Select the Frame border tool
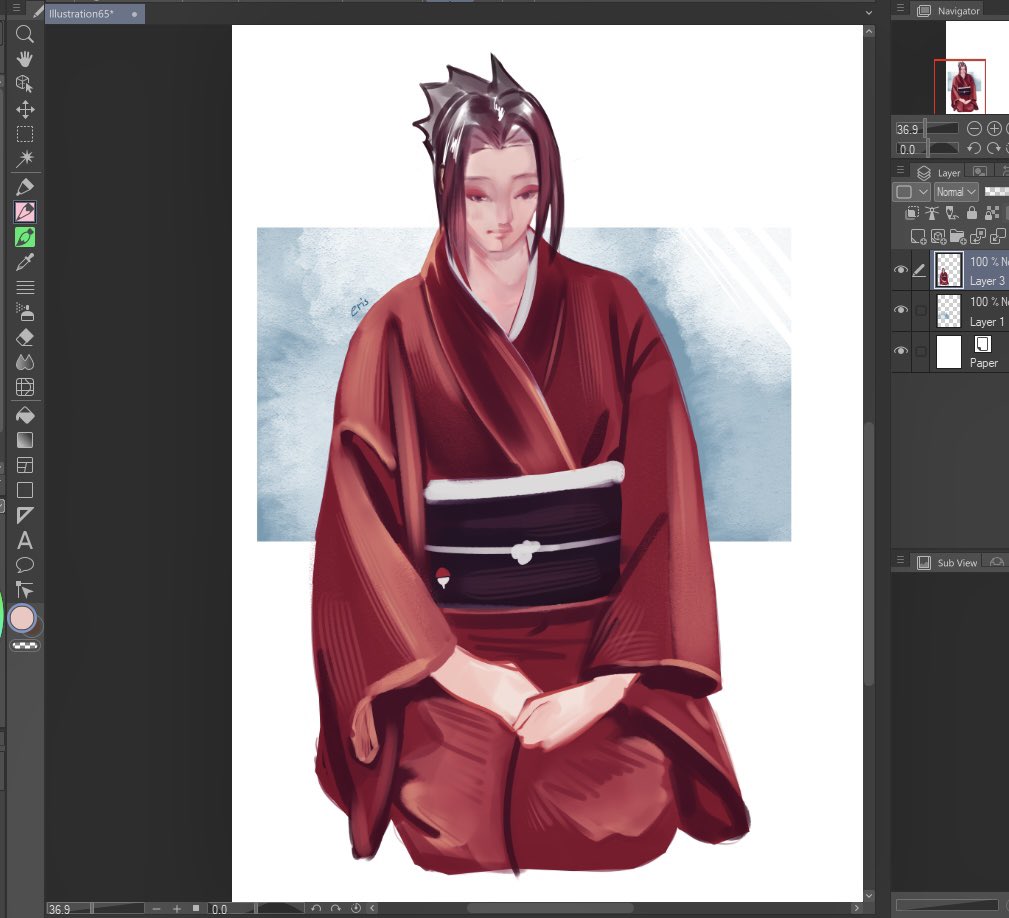Screen dimensions: 1009x918 [x=24, y=465]
